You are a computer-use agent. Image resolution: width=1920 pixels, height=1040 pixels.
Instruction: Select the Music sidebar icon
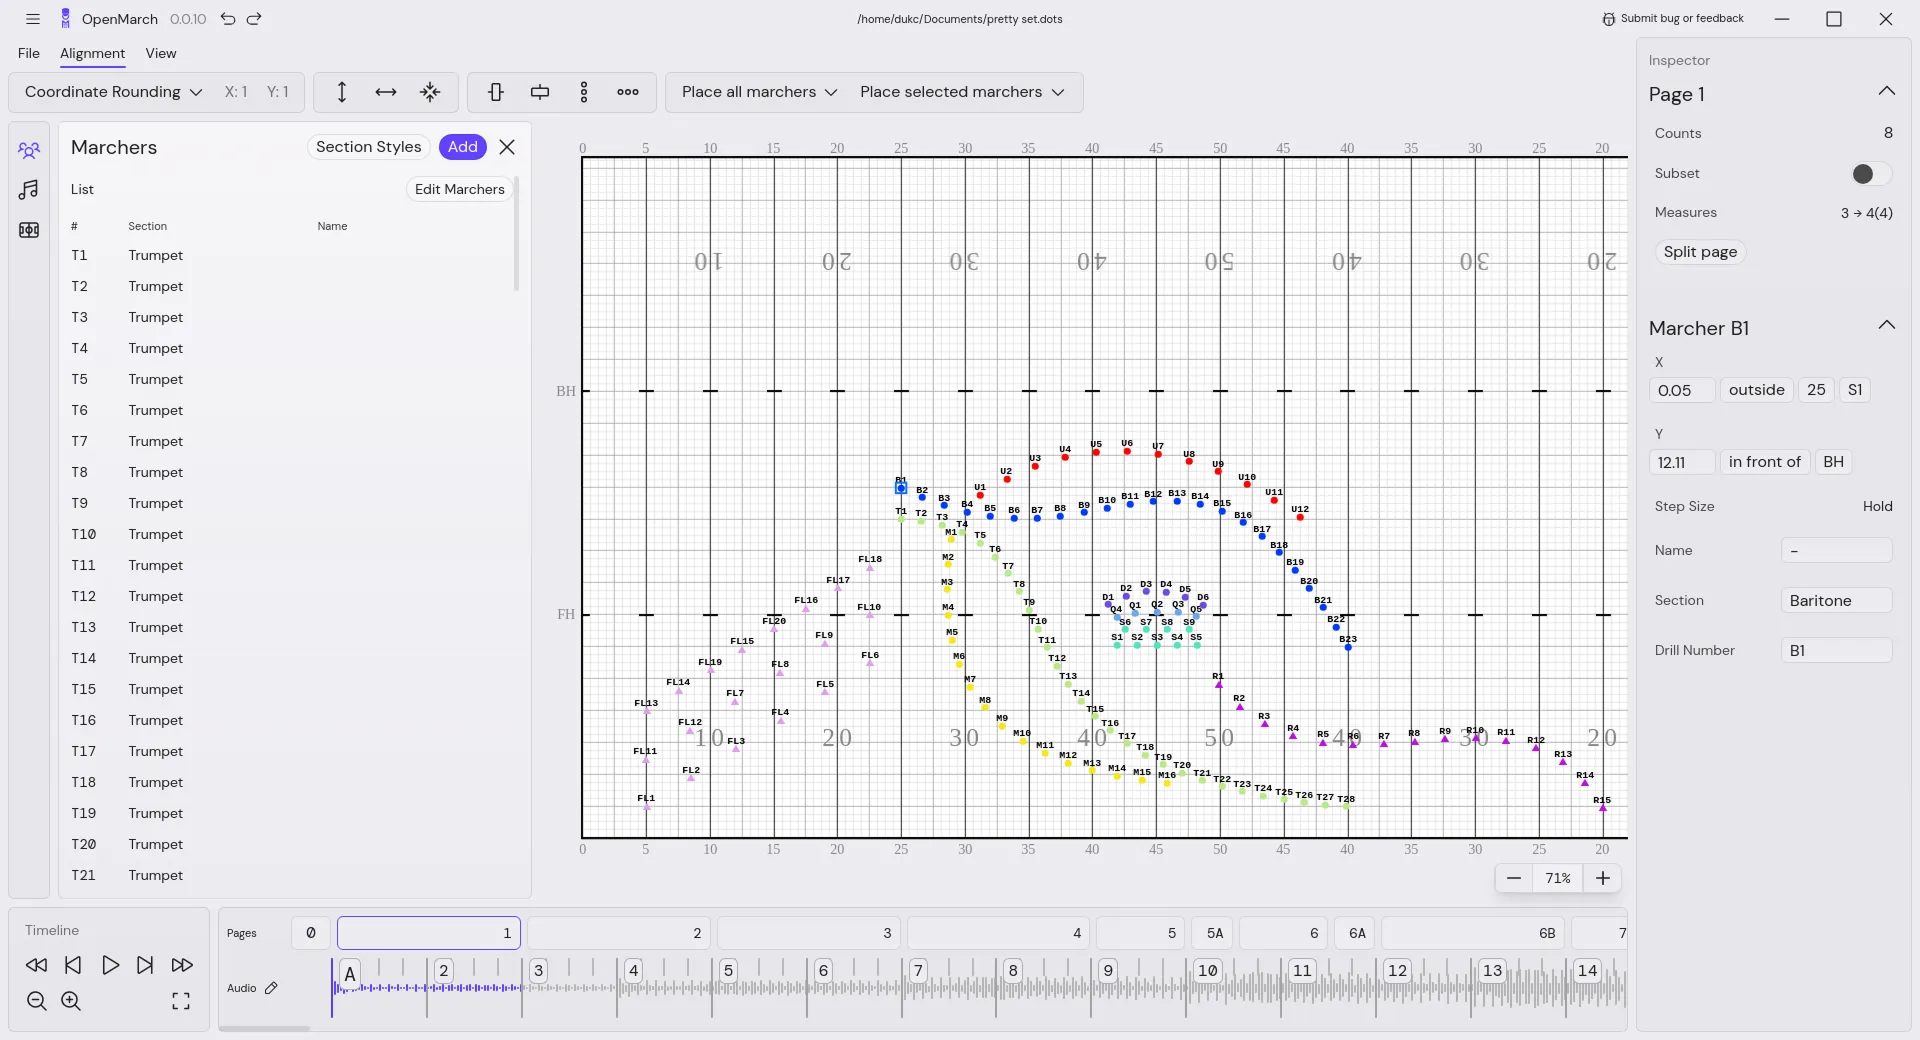point(29,189)
